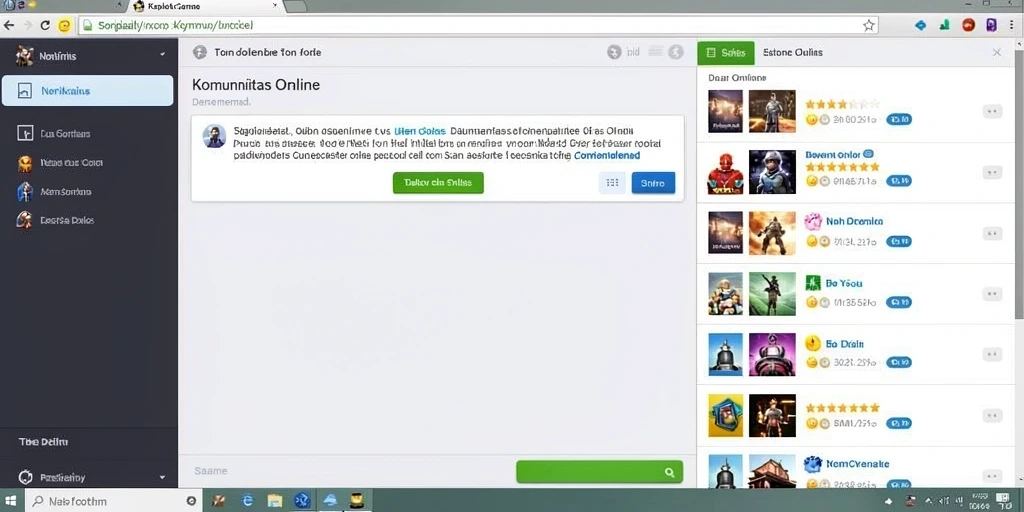Focus the Windows taskbar search box
This screenshot has height=512, width=1024.
coord(112,501)
